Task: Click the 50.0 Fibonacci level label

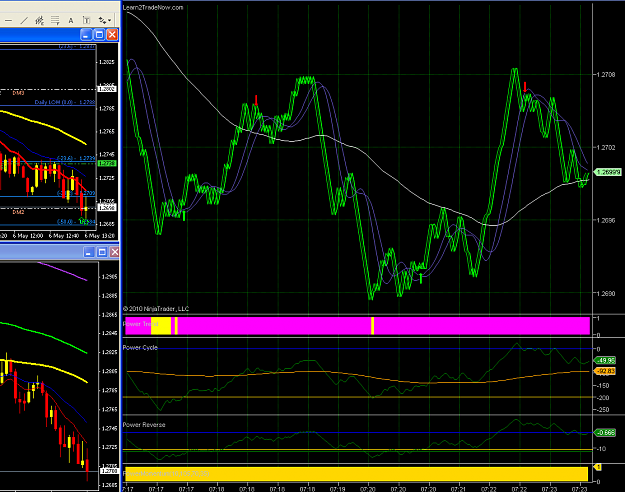Action: [76, 222]
